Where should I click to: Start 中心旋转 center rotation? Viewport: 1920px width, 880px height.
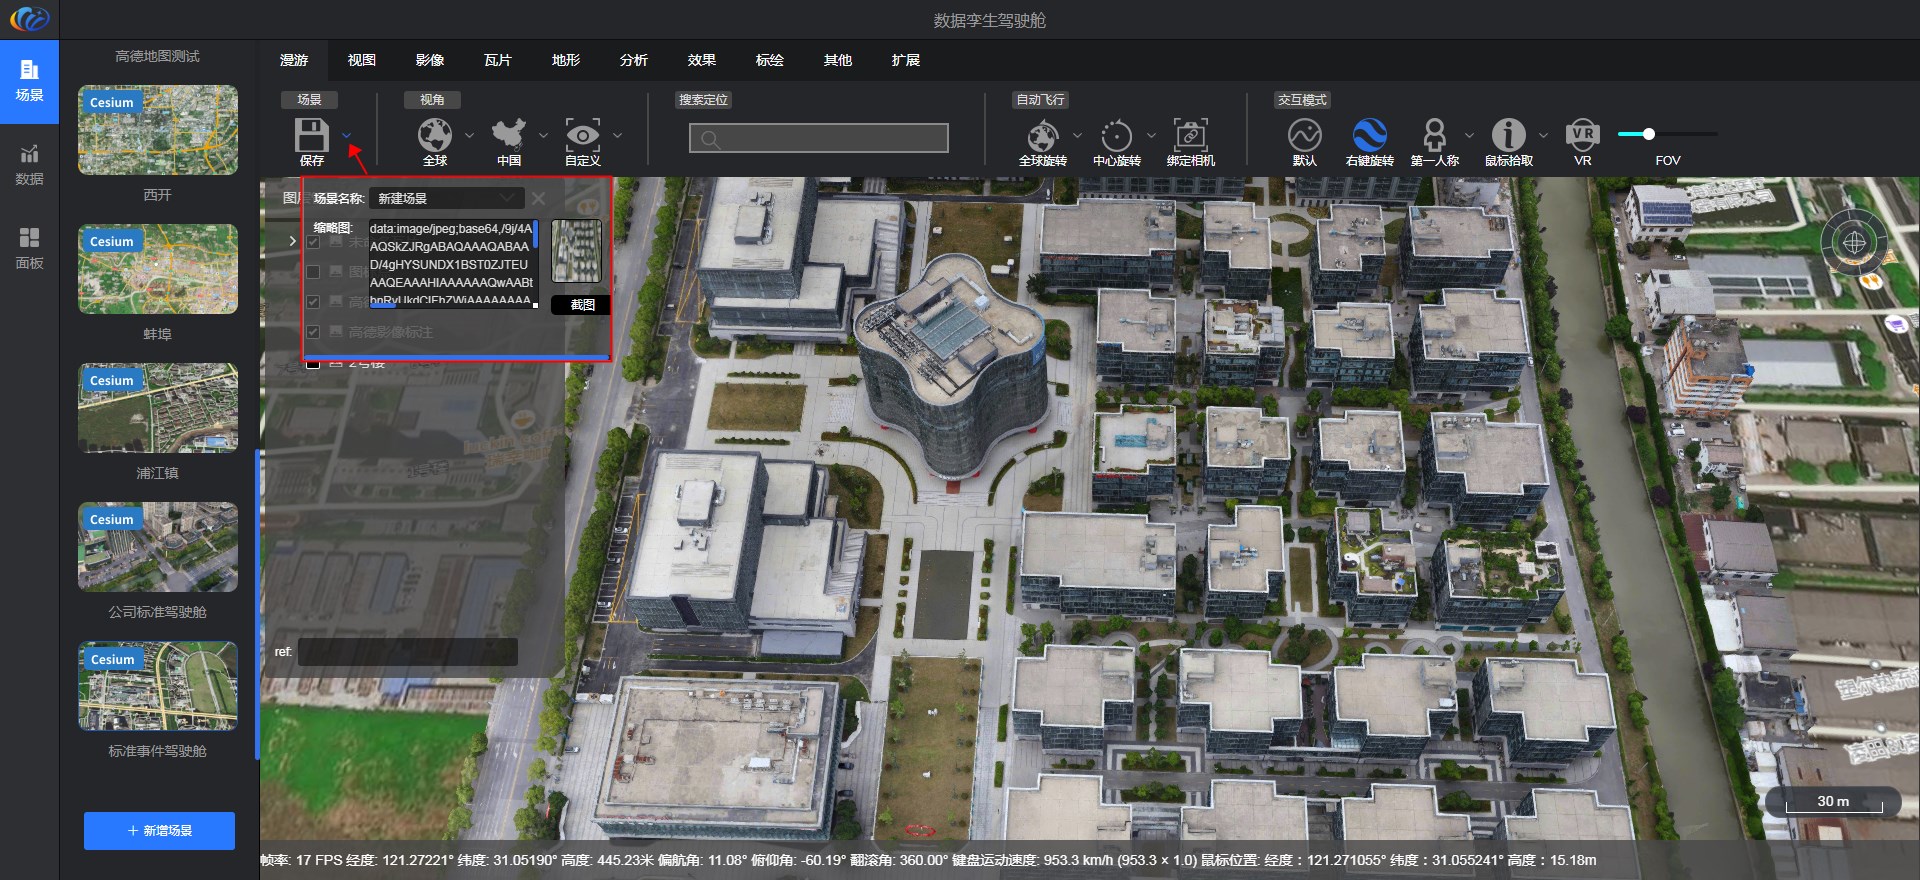(1116, 136)
